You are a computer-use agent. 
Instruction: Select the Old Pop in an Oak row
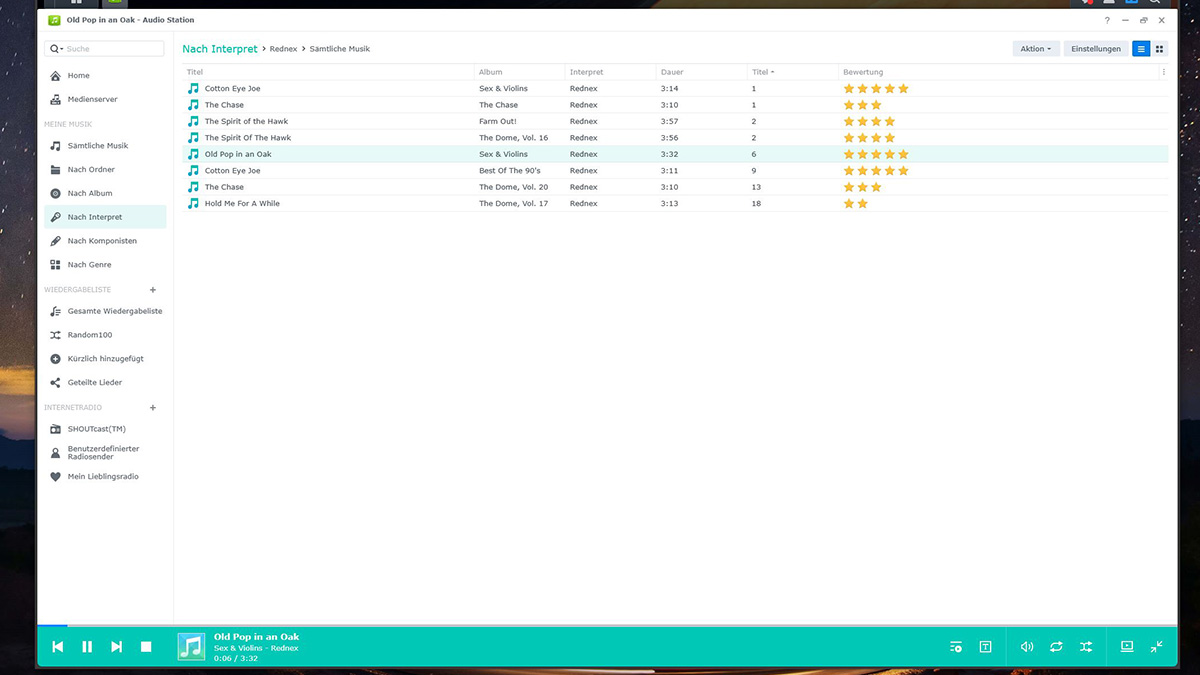click(676, 154)
